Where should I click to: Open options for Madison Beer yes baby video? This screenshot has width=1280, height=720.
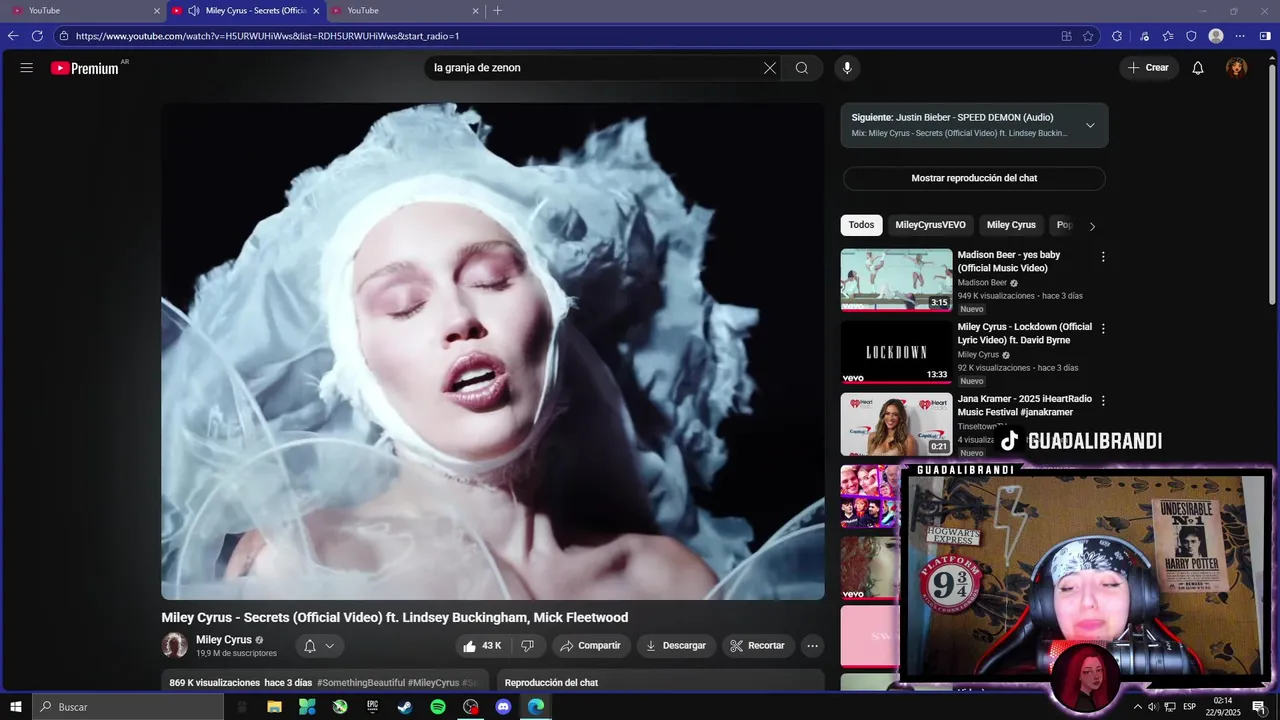[x=1103, y=257]
